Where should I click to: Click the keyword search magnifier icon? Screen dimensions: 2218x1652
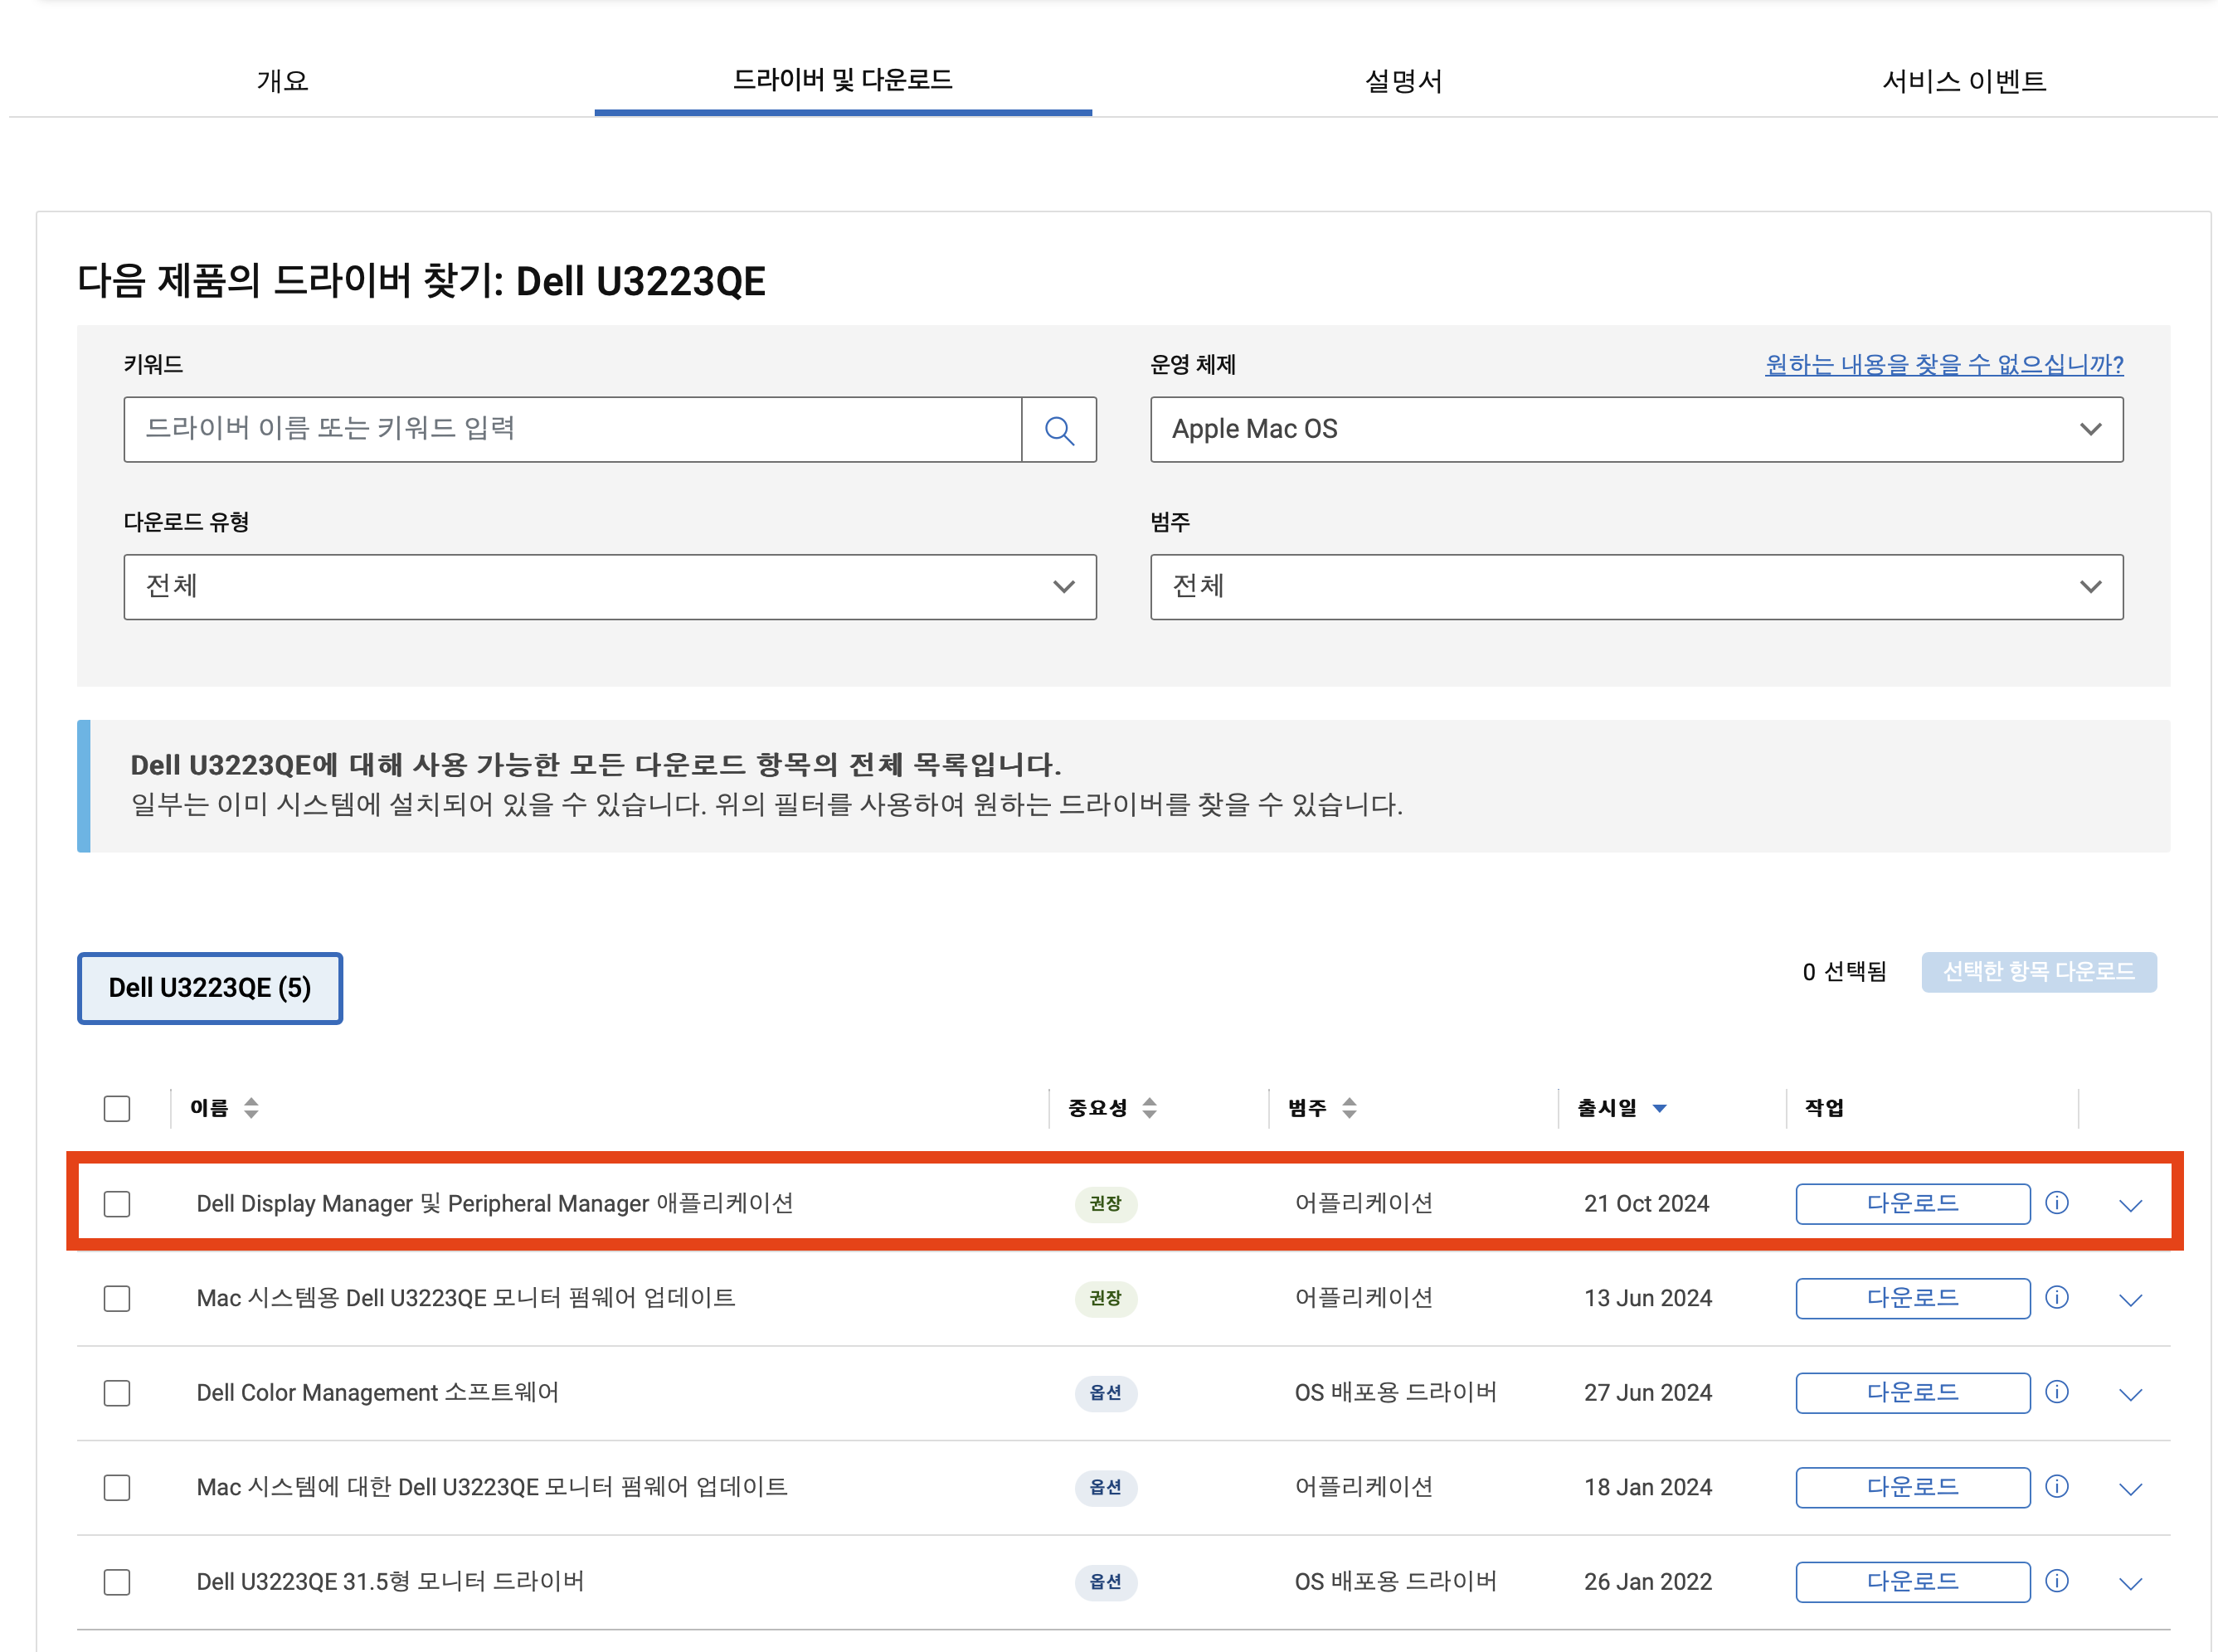point(1058,430)
